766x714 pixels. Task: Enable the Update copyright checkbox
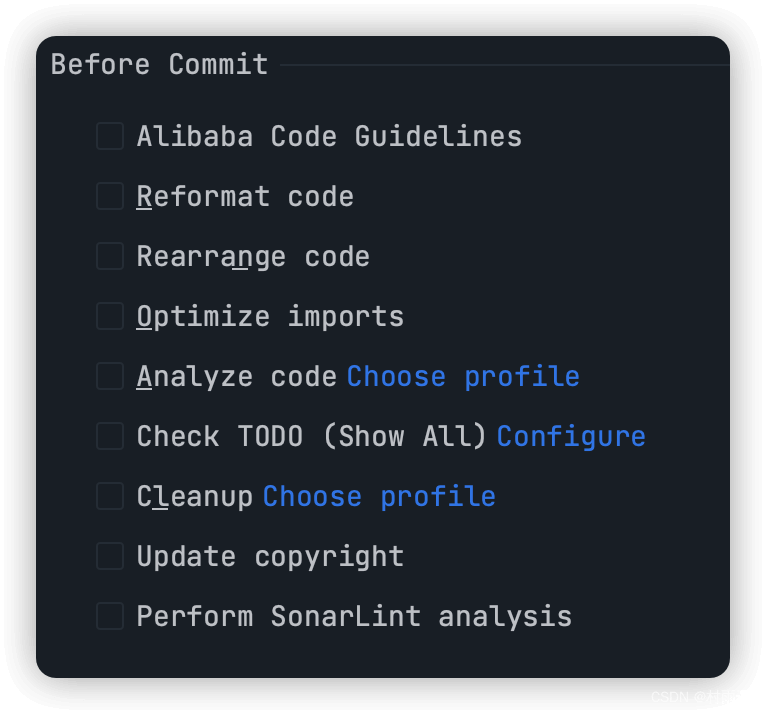pyautogui.click(x=110, y=556)
